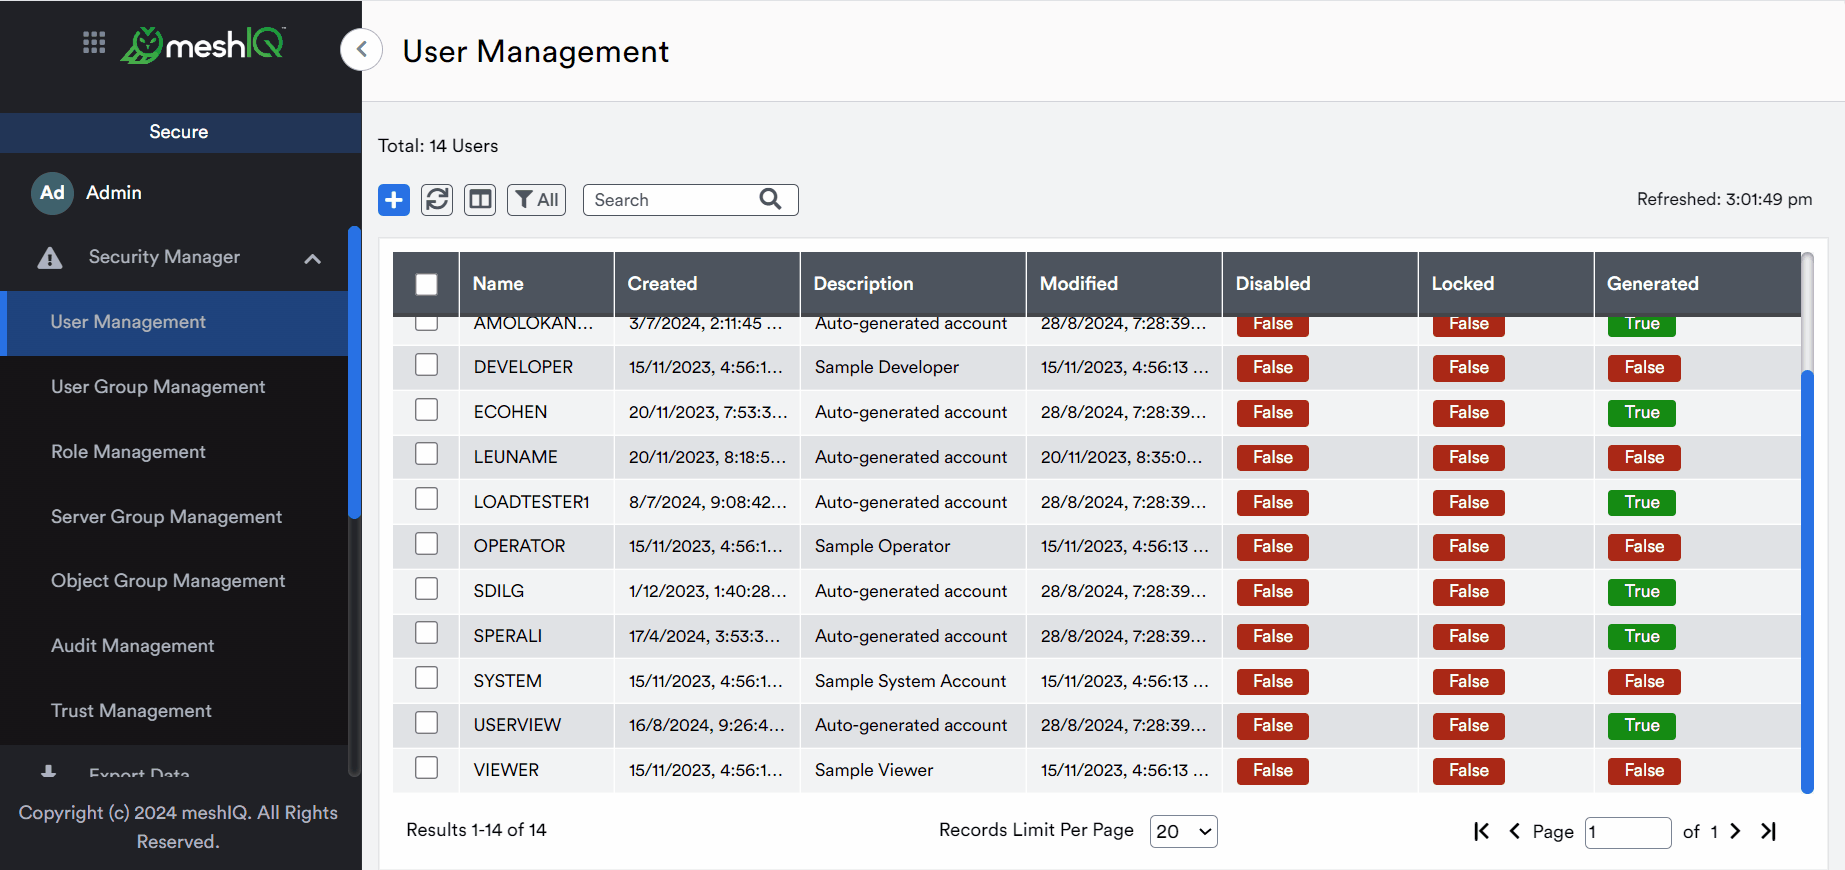Open the column chooser icon
Screen dimensions: 1845x870
480,200
